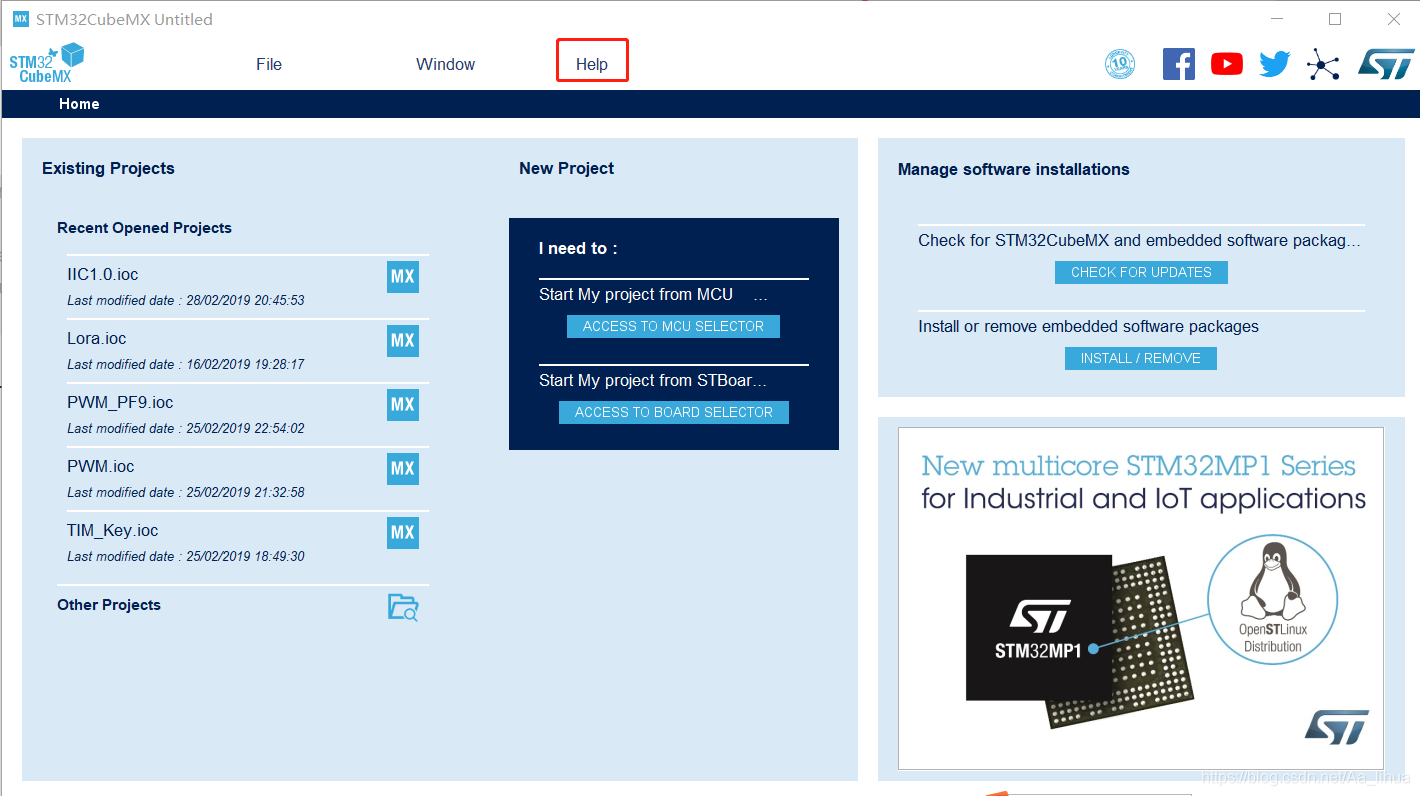Open the Help menu
The height and width of the screenshot is (796, 1420).
click(592, 62)
